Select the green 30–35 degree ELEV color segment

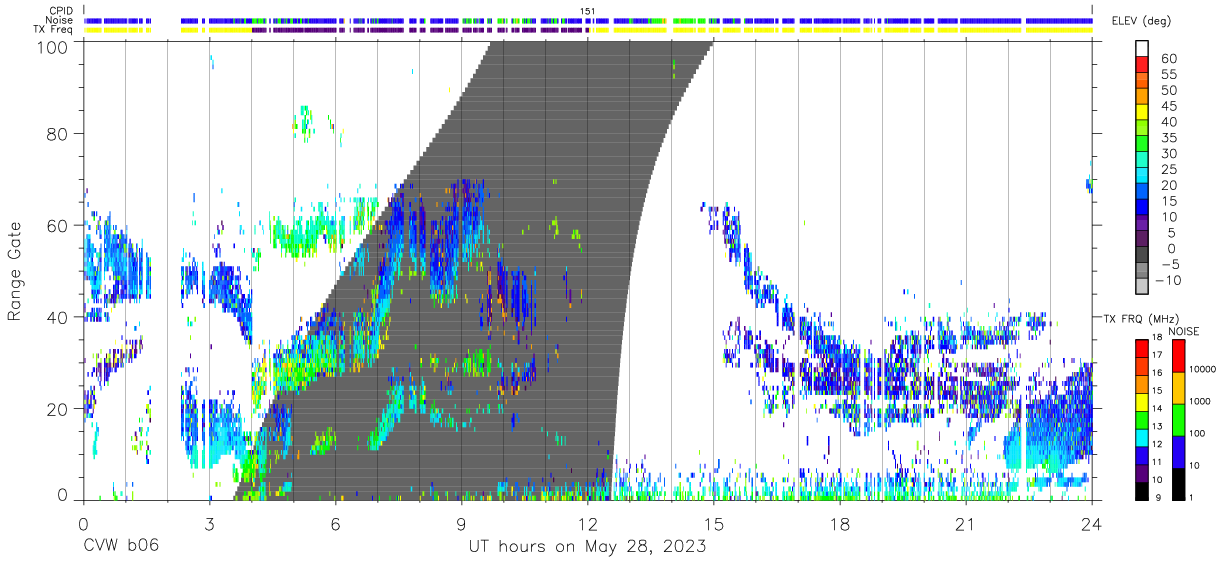(x=1142, y=145)
